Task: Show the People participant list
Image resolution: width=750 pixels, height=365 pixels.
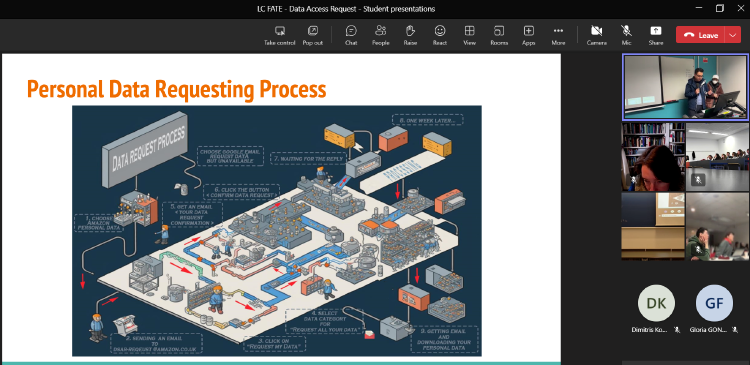Action: (381, 35)
